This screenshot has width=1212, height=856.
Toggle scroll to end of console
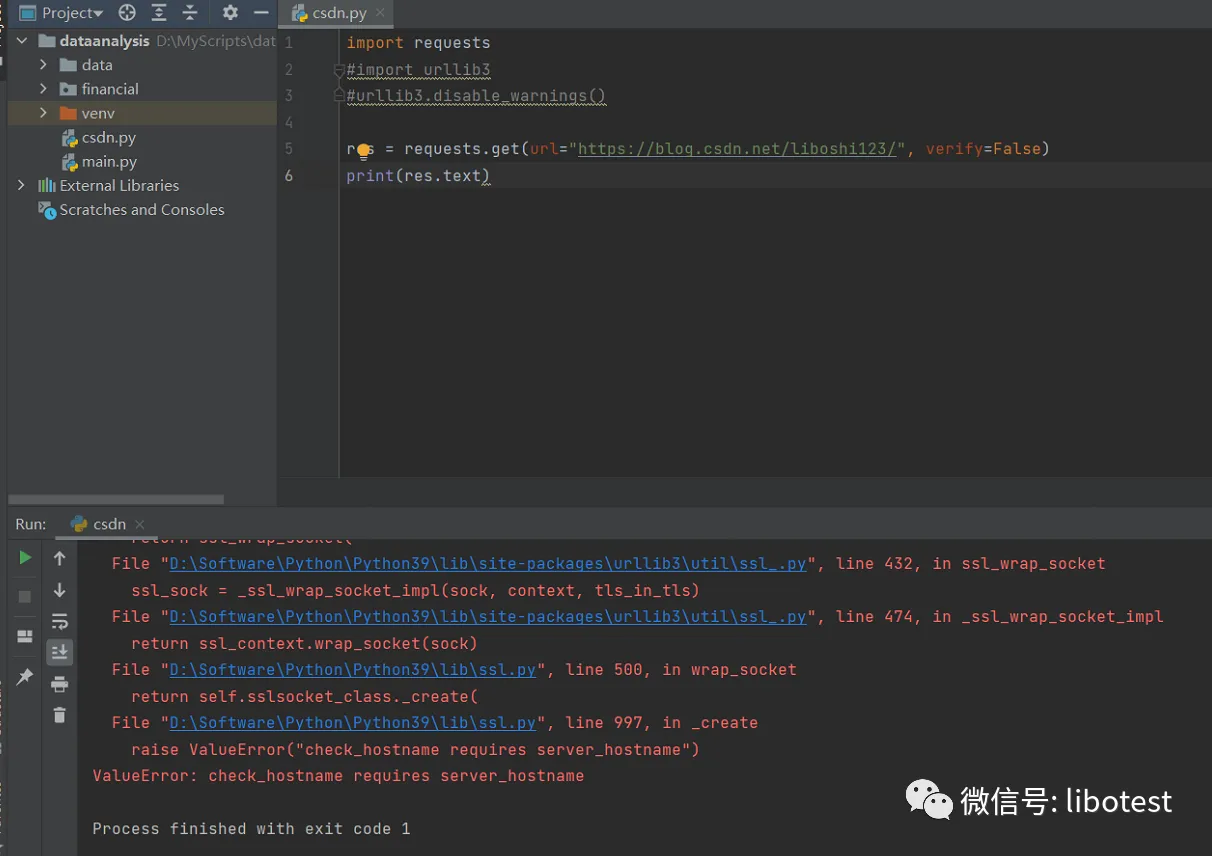(59, 653)
